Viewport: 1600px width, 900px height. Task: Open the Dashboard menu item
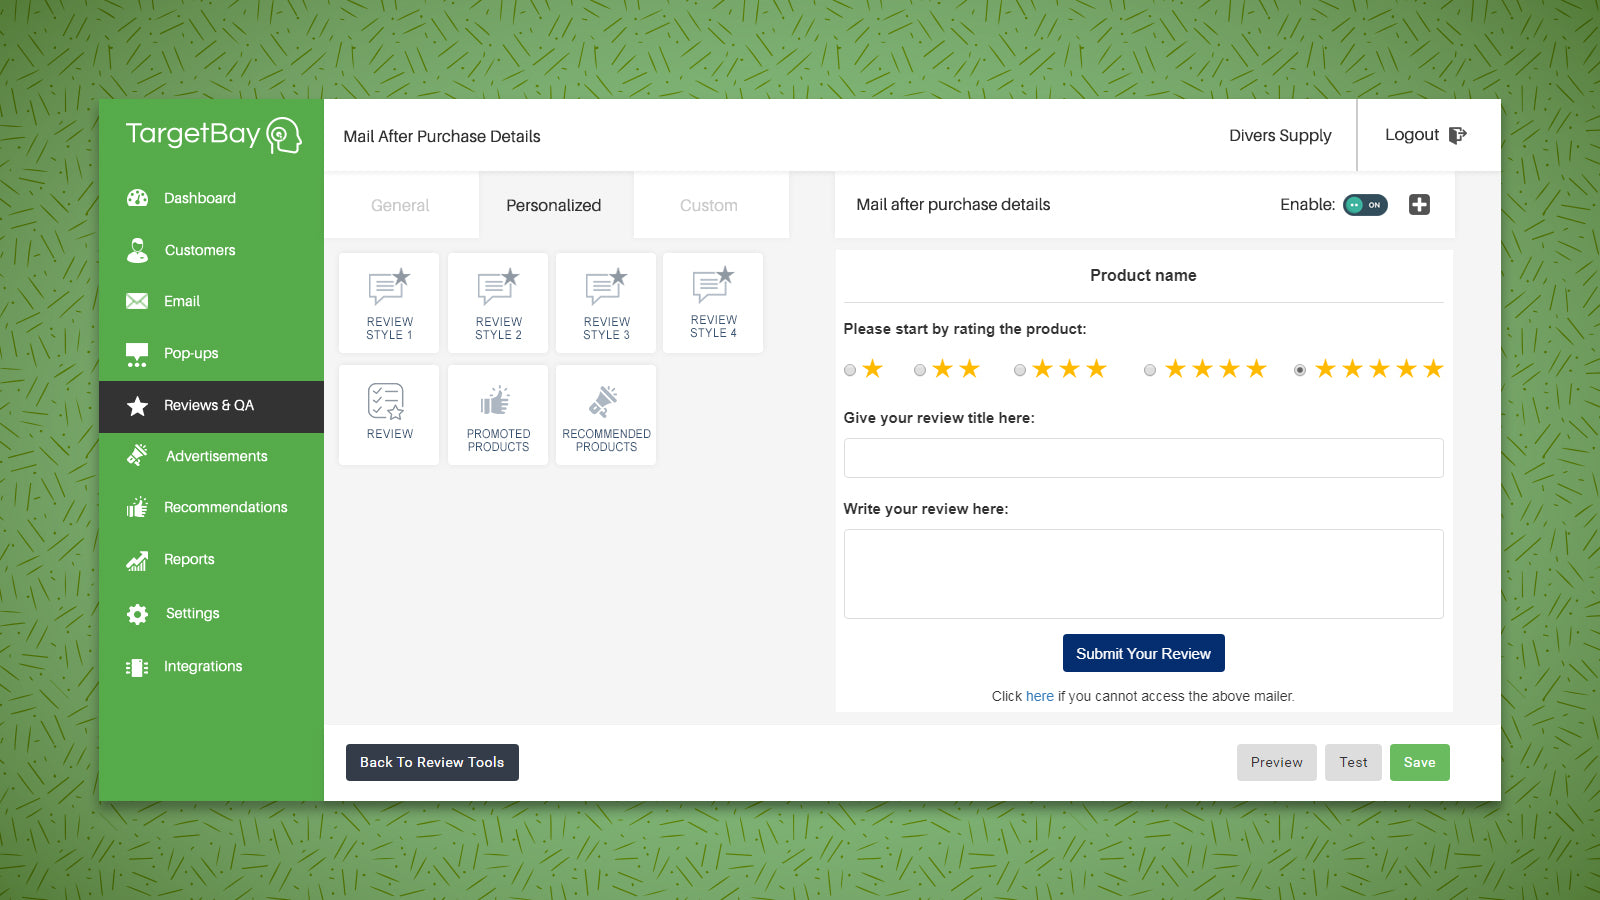(x=211, y=198)
